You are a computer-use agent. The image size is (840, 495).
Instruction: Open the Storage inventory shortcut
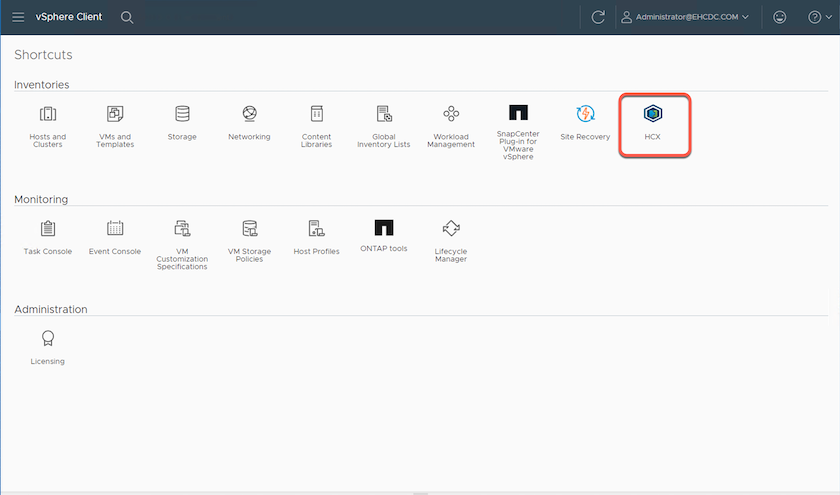tap(182, 123)
